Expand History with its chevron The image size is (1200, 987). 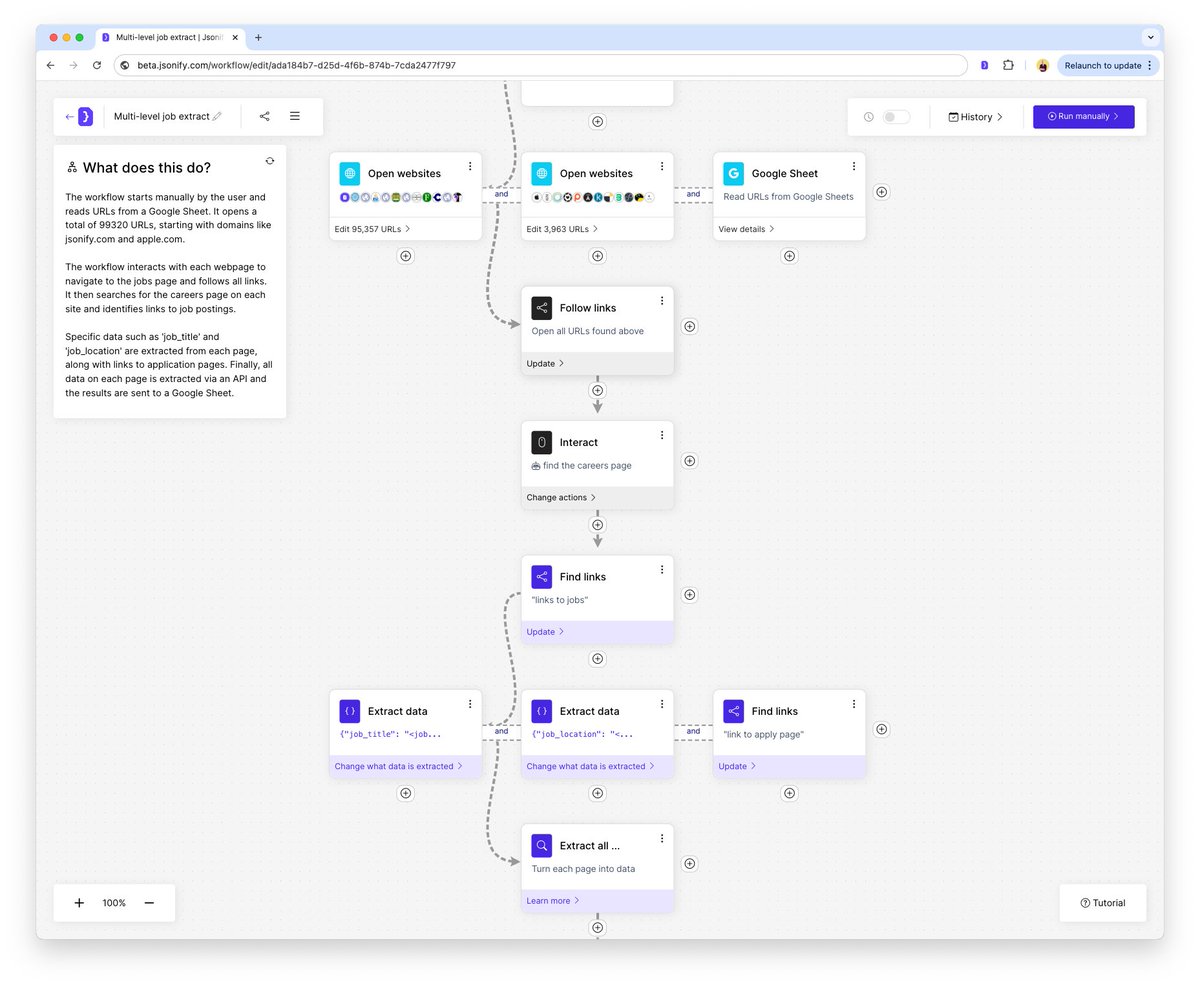[x=1000, y=116]
